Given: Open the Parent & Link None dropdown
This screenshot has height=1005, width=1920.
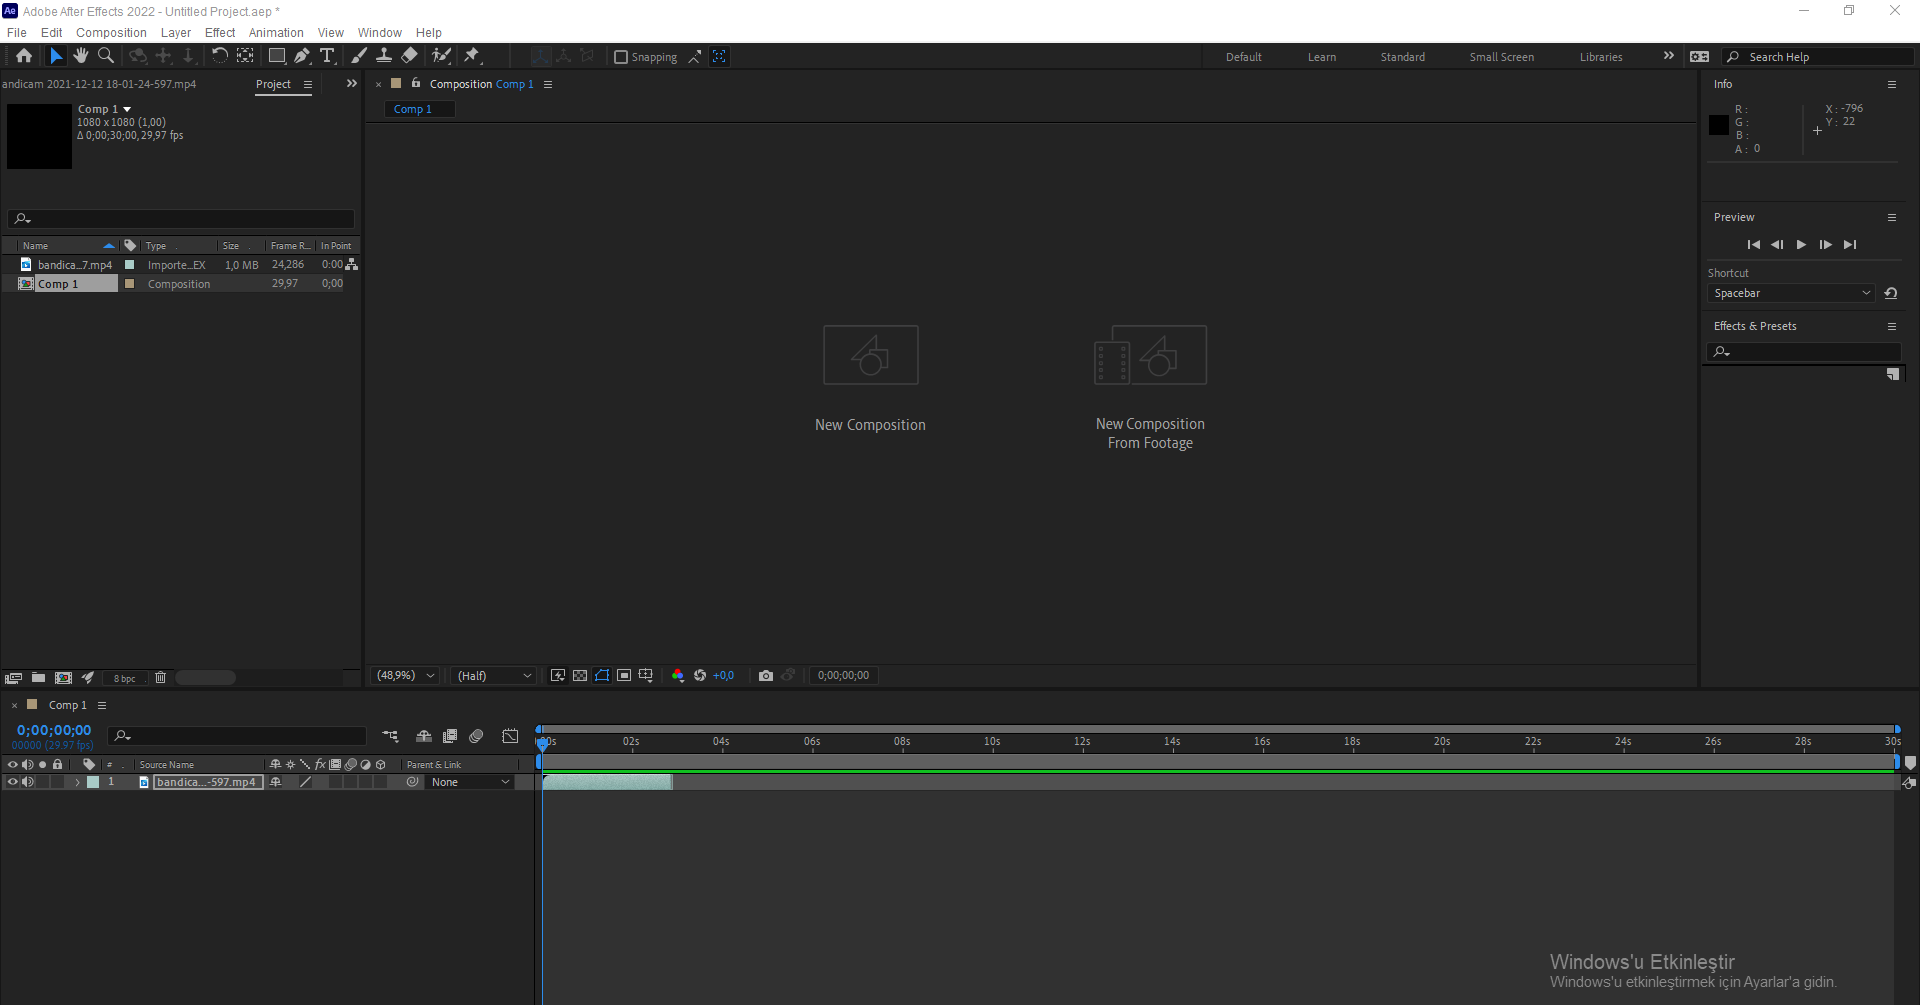Looking at the screenshot, I should pyautogui.click(x=470, y=782).
